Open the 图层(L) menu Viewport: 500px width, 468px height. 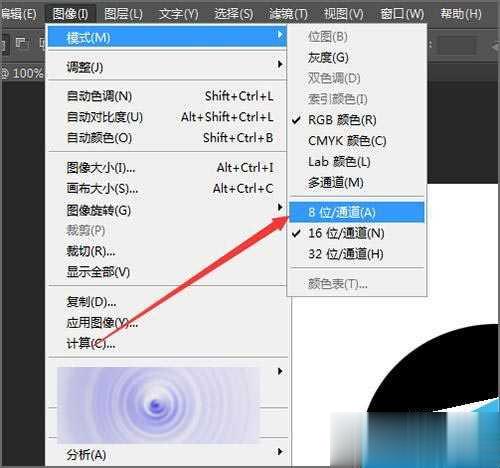(x=123, y=14)
